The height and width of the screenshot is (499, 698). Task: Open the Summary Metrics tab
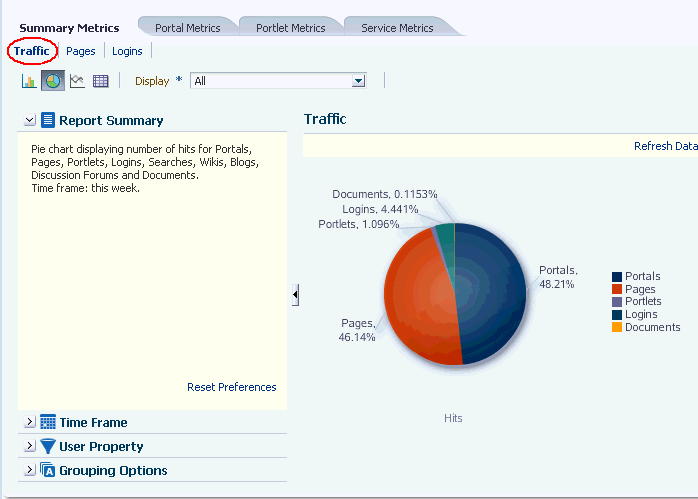click(x=69, y=28)
